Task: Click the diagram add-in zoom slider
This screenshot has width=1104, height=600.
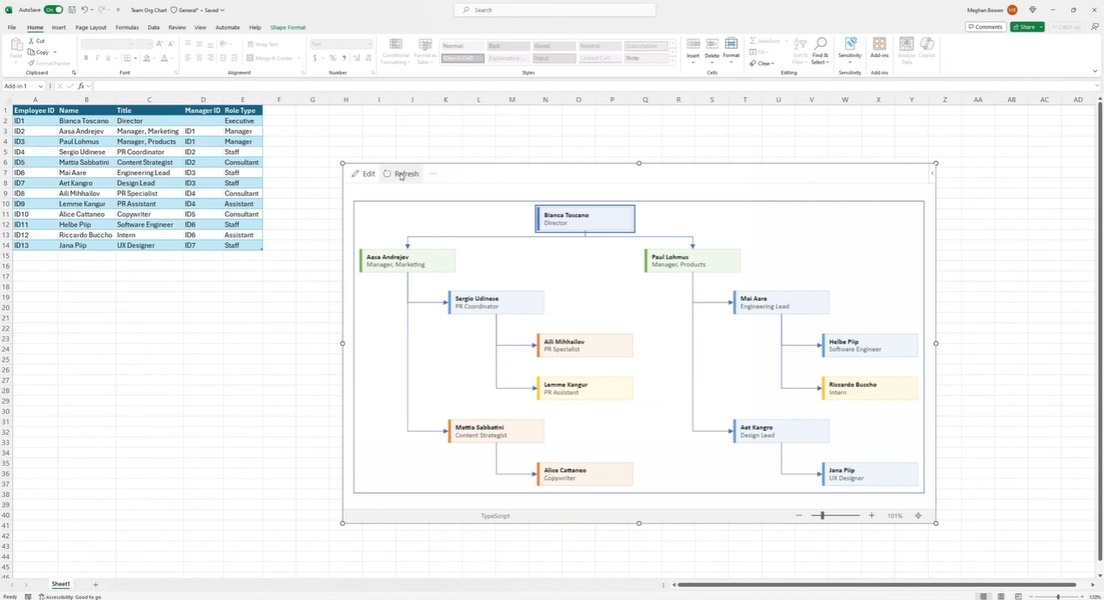Action: (823, 516)
